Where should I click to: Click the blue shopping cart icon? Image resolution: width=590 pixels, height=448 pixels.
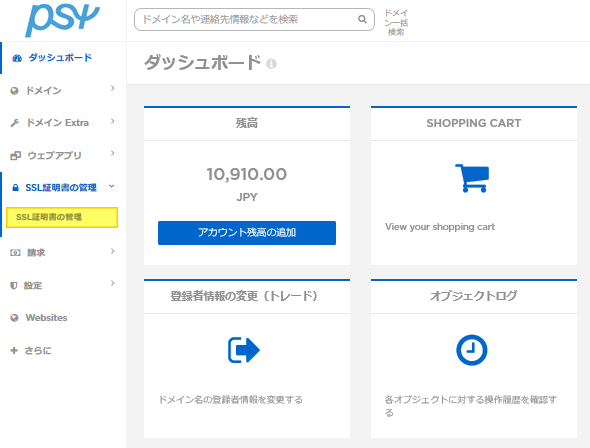472,178
